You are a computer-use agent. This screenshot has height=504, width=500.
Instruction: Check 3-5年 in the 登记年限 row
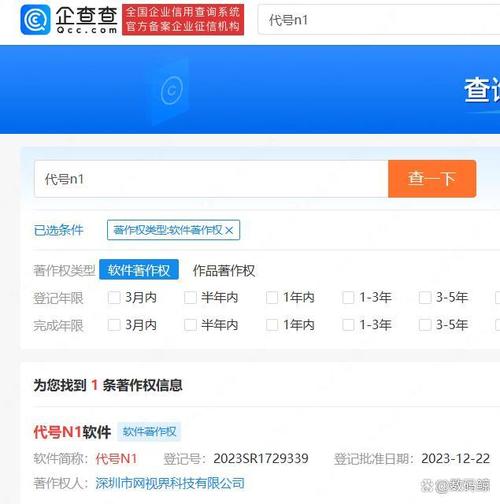pos(425,297)
